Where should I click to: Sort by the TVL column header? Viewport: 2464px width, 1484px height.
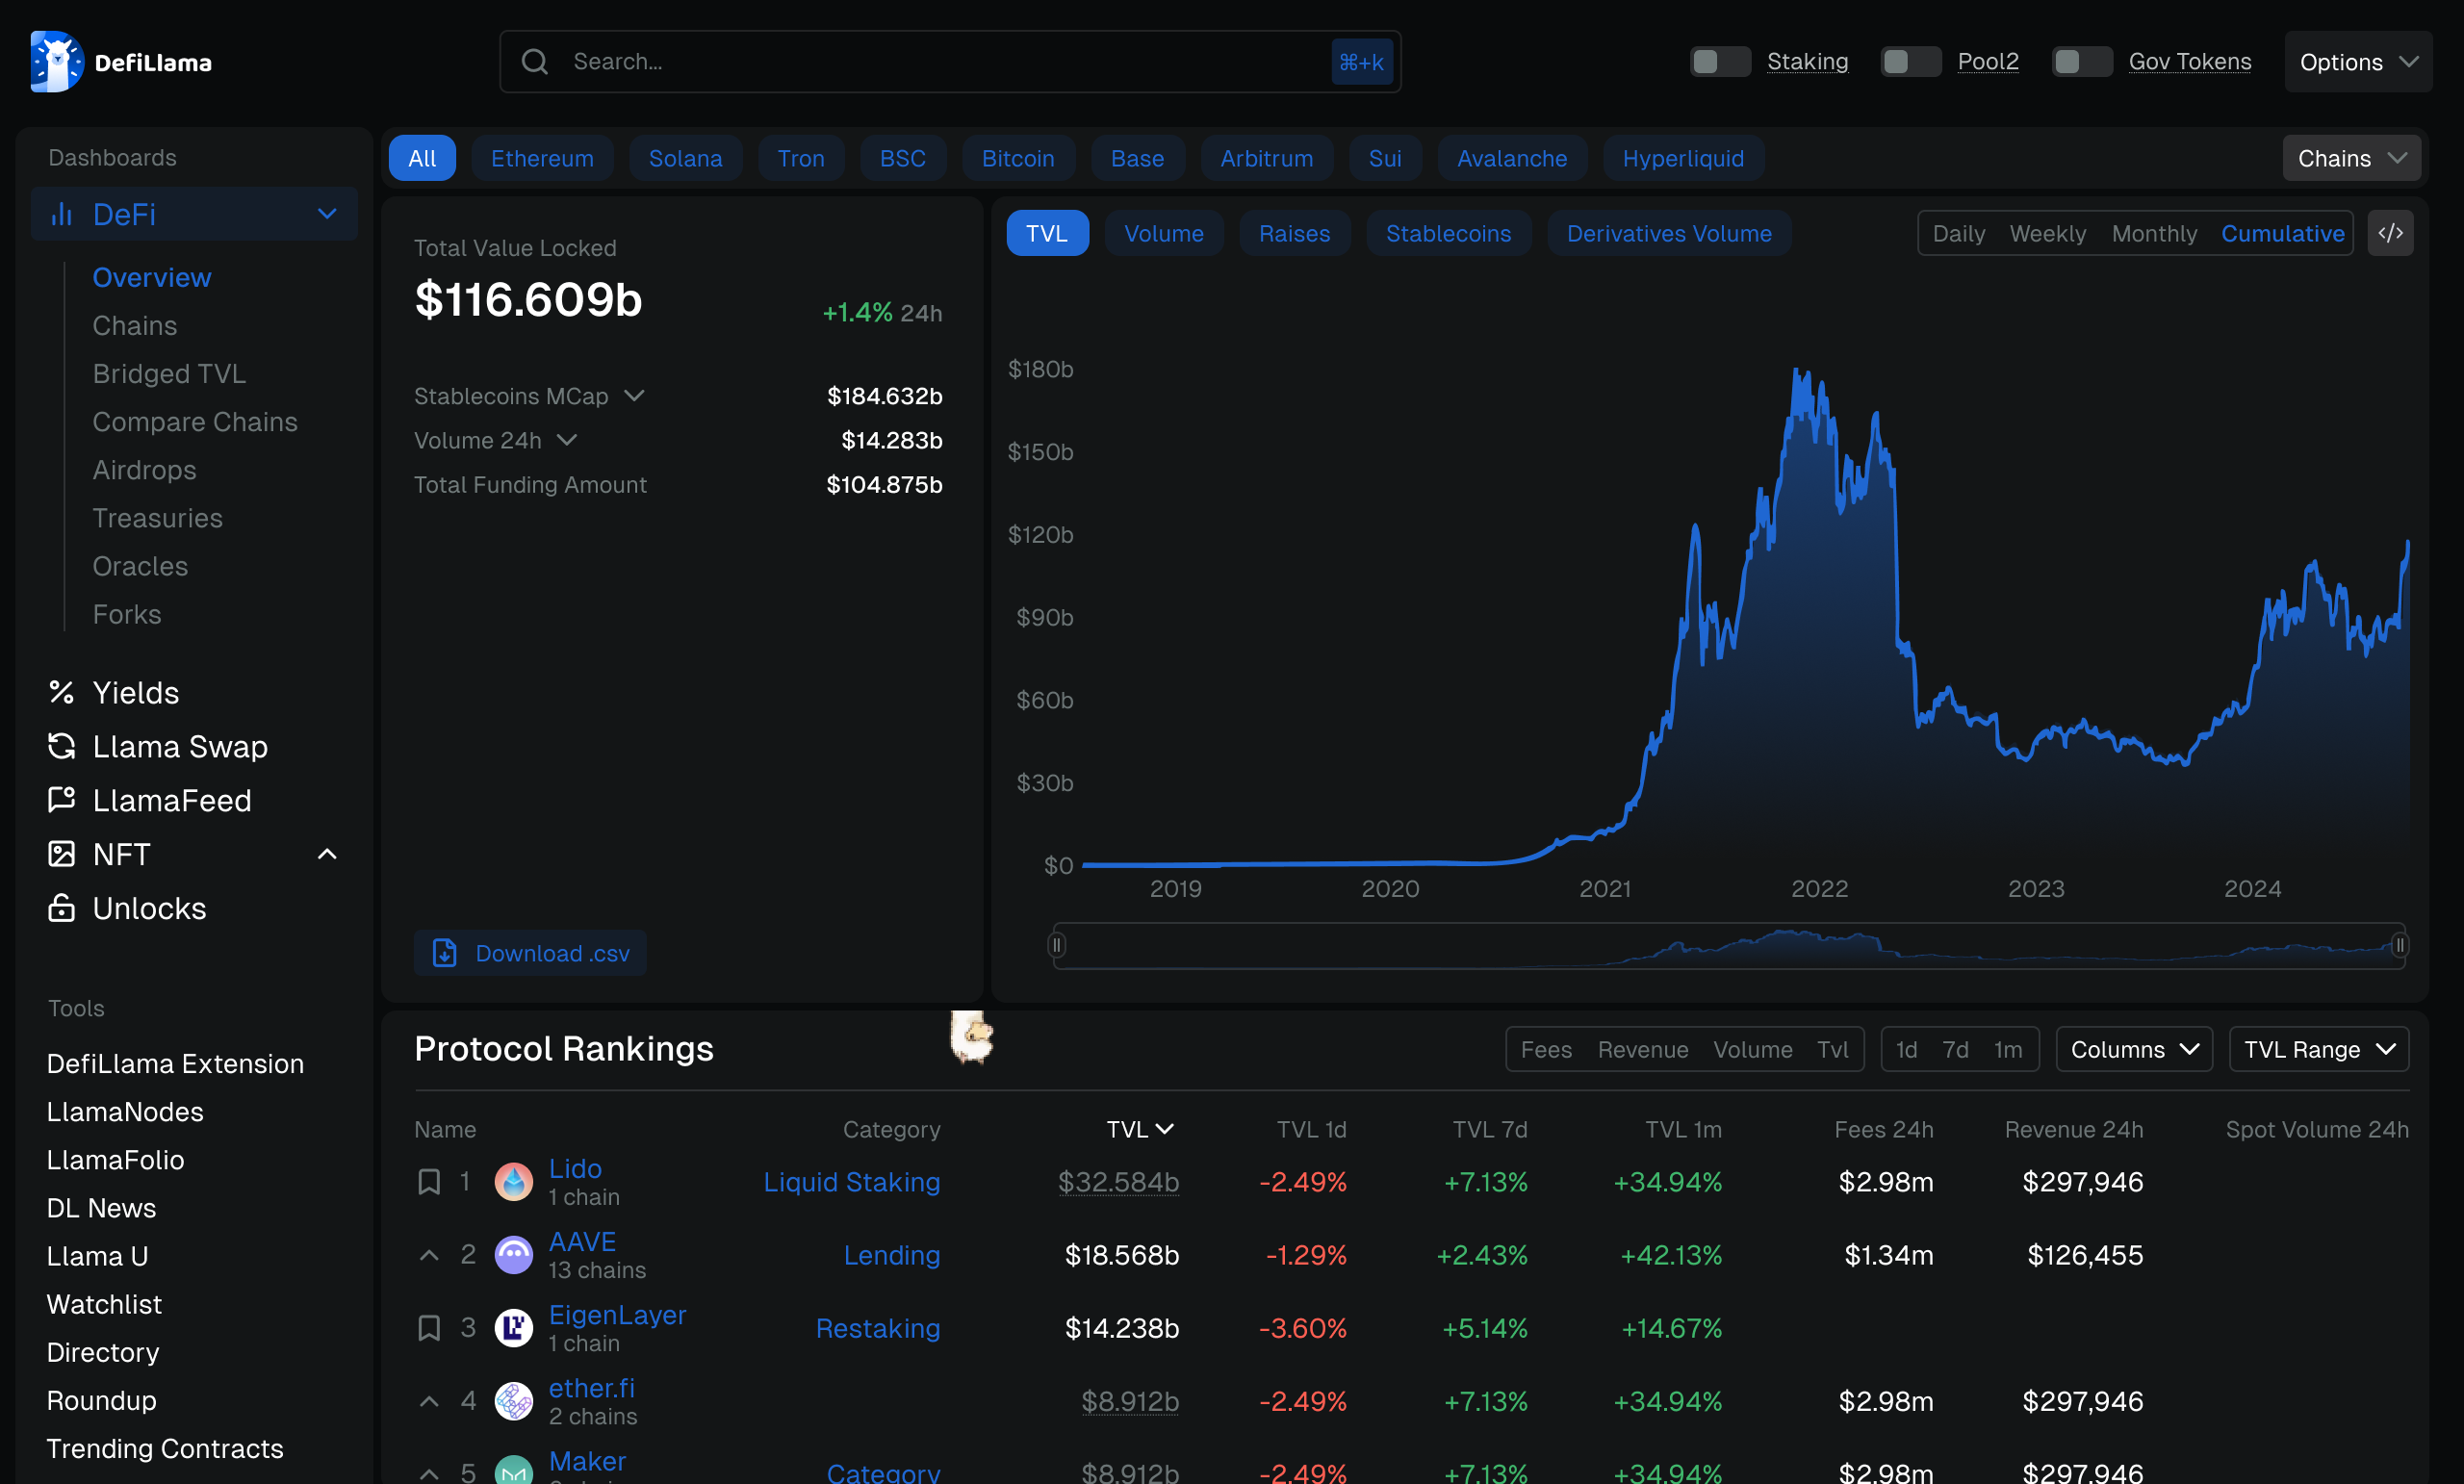[1140, 1129]
